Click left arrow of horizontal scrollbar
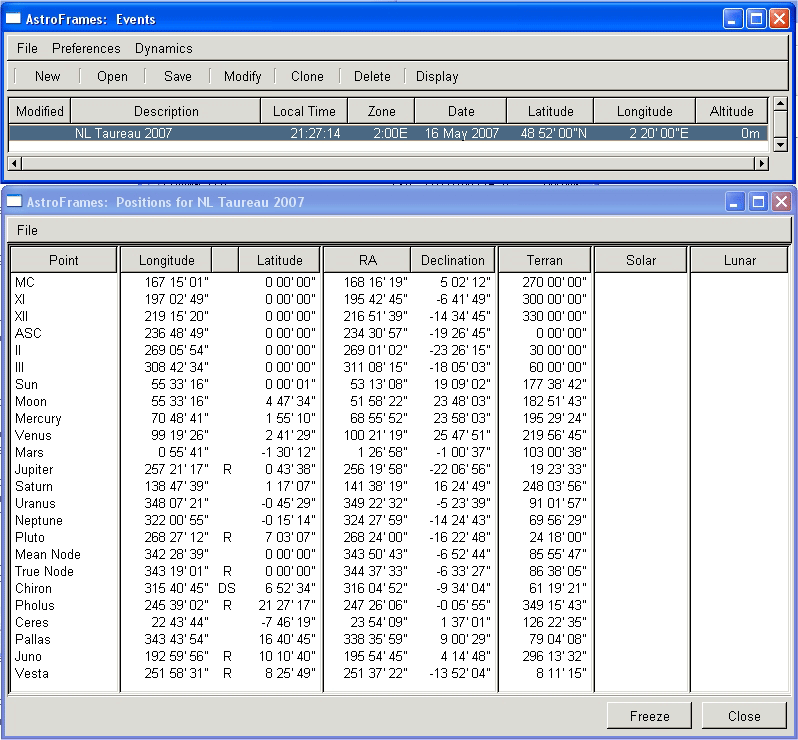Viewport: 798px width, 740px height. click(14, 164)
